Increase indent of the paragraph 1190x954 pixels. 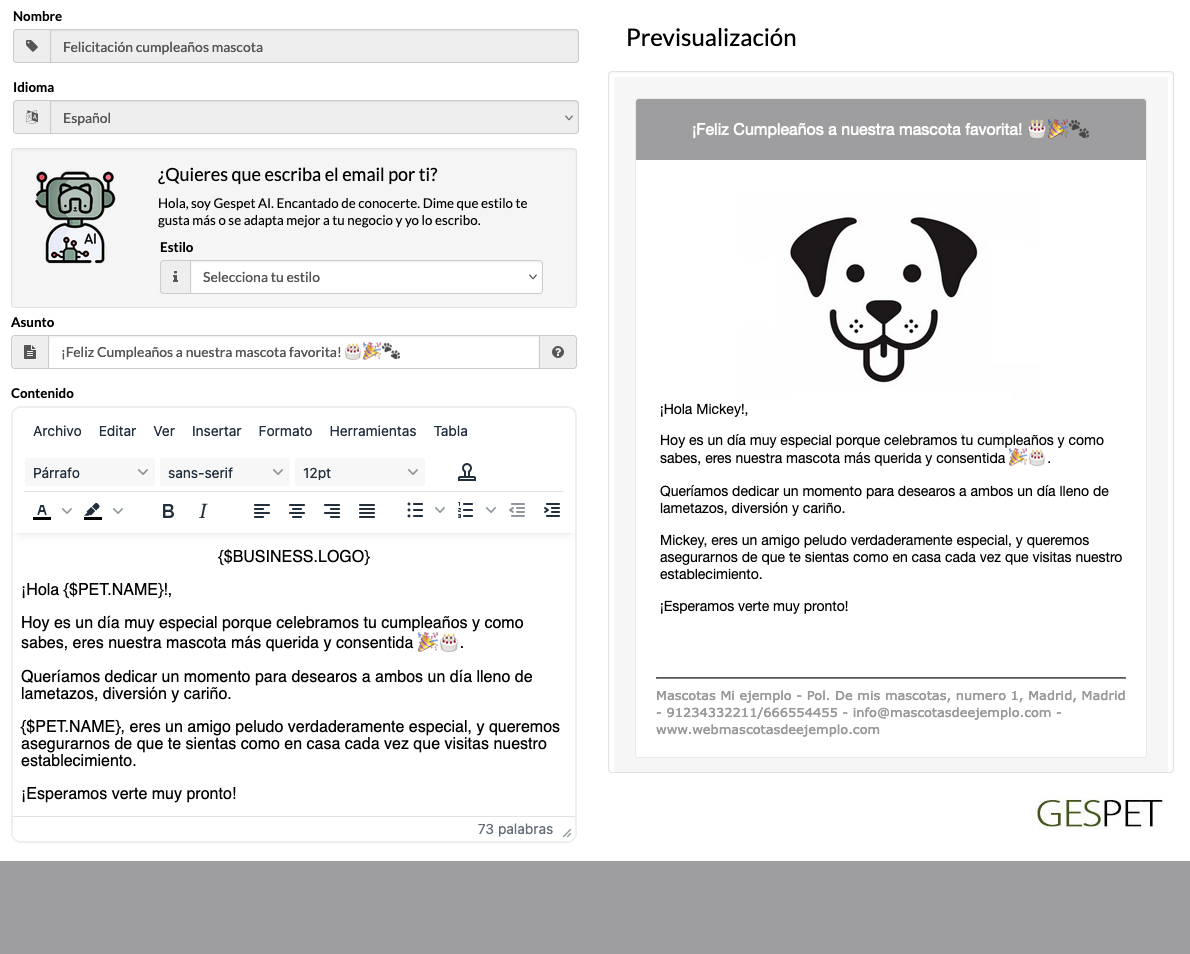click(x=551, y=511)
